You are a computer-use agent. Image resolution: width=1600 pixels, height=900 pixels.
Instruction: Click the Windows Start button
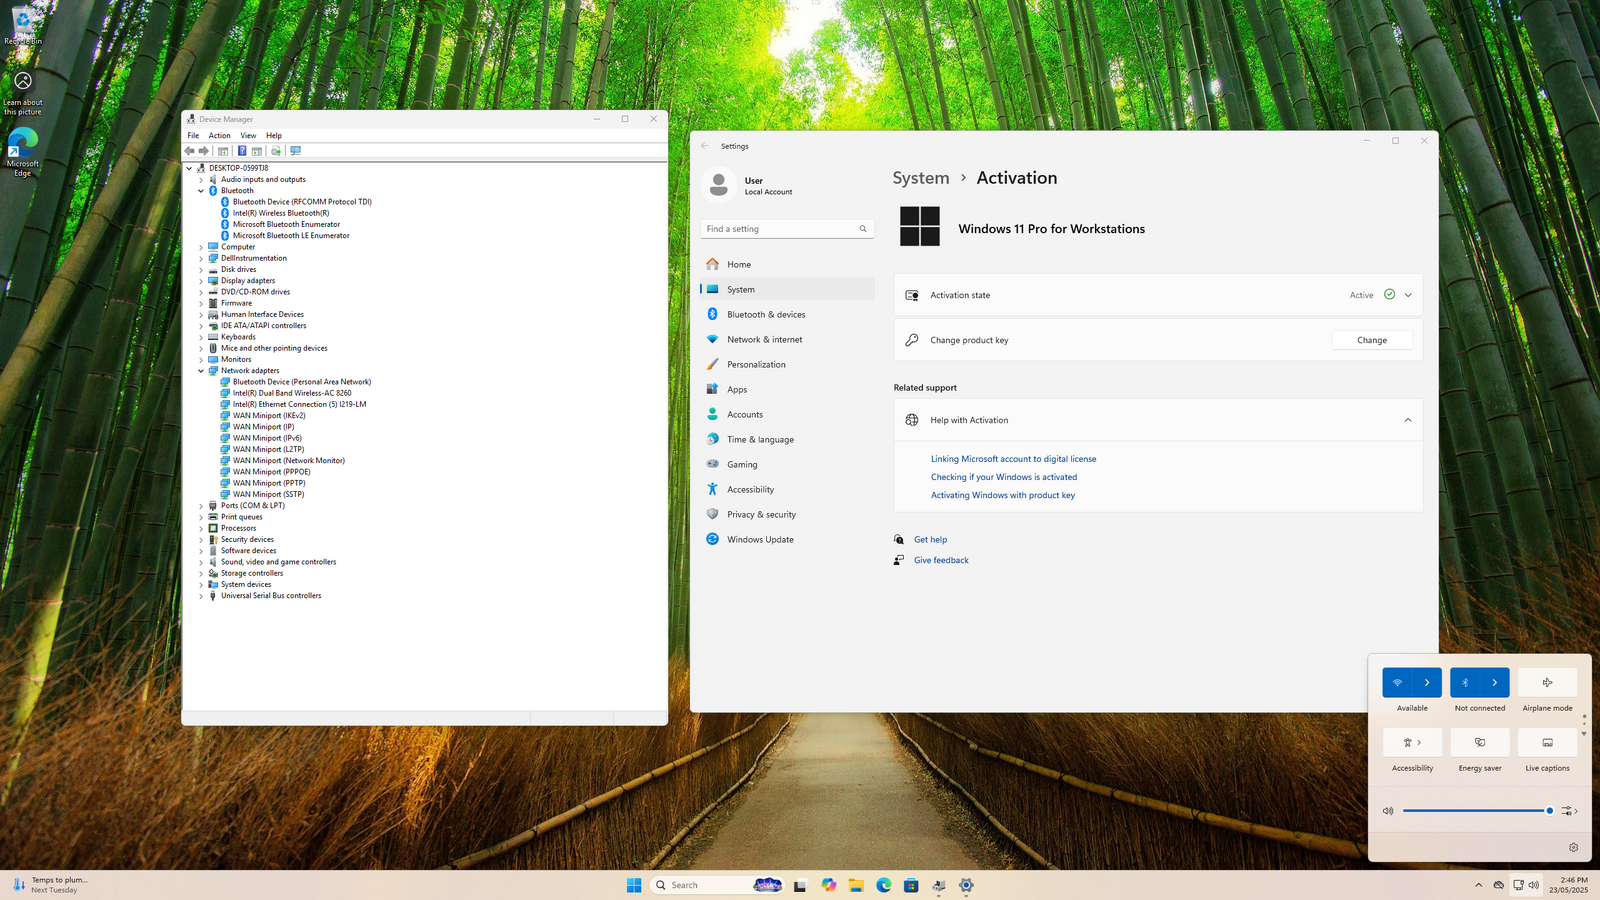634,885
